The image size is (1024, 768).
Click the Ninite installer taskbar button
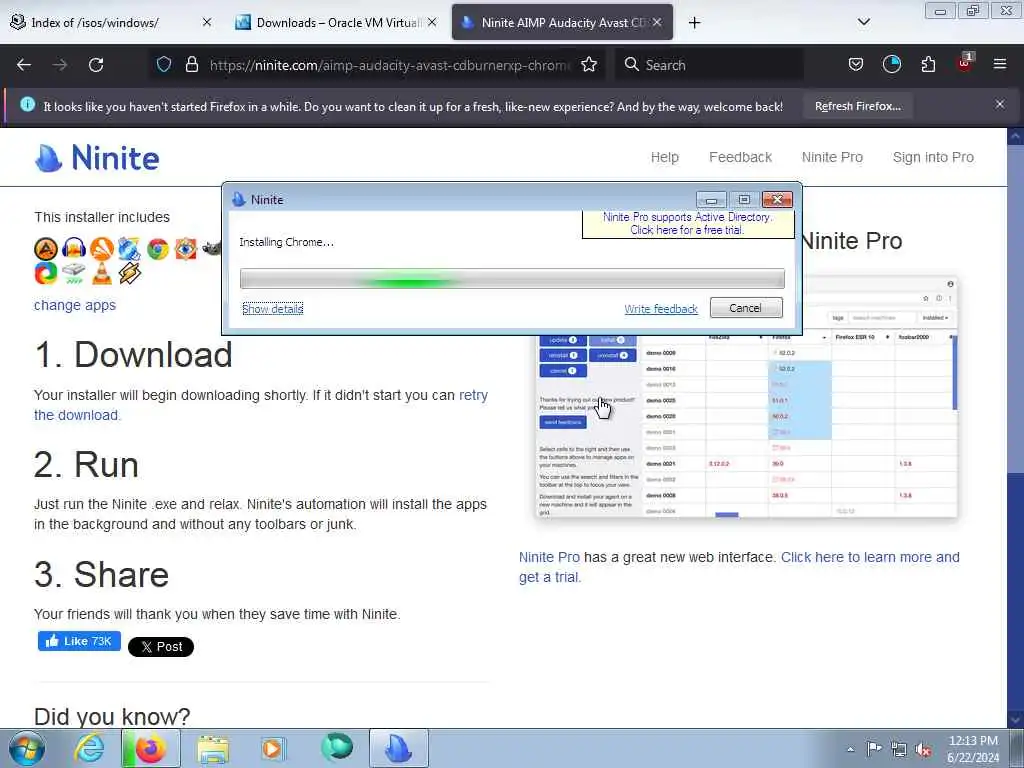pyautogui.click(x=398, y=748)
